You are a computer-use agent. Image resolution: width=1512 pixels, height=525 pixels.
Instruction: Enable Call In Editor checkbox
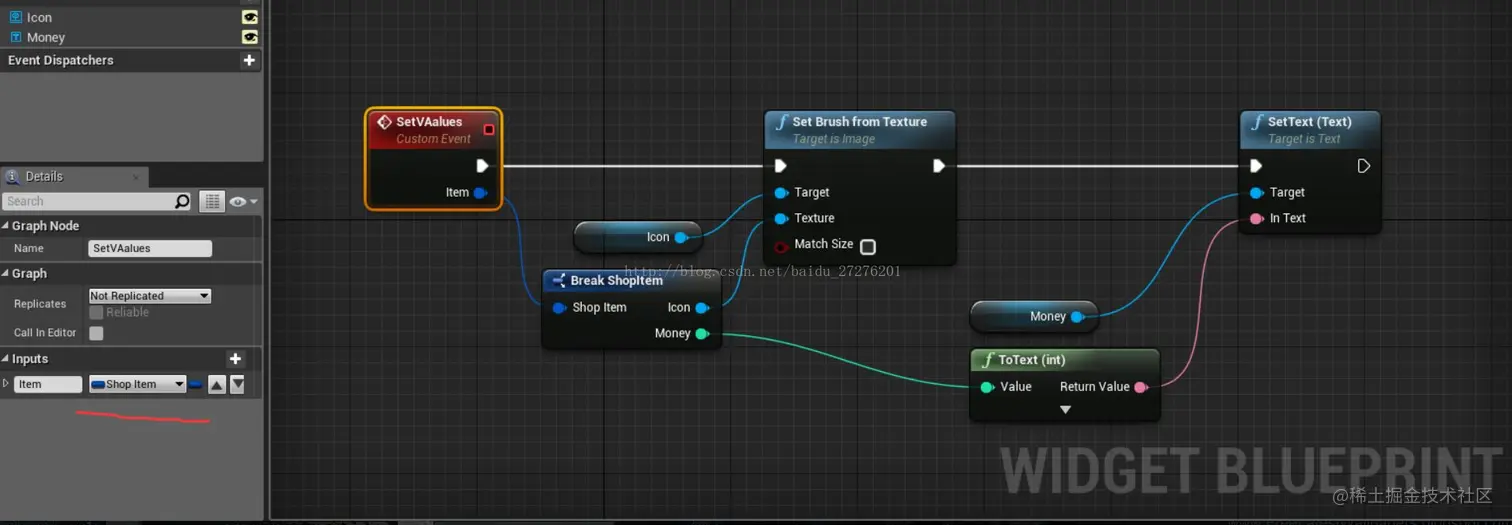point(96,333)
